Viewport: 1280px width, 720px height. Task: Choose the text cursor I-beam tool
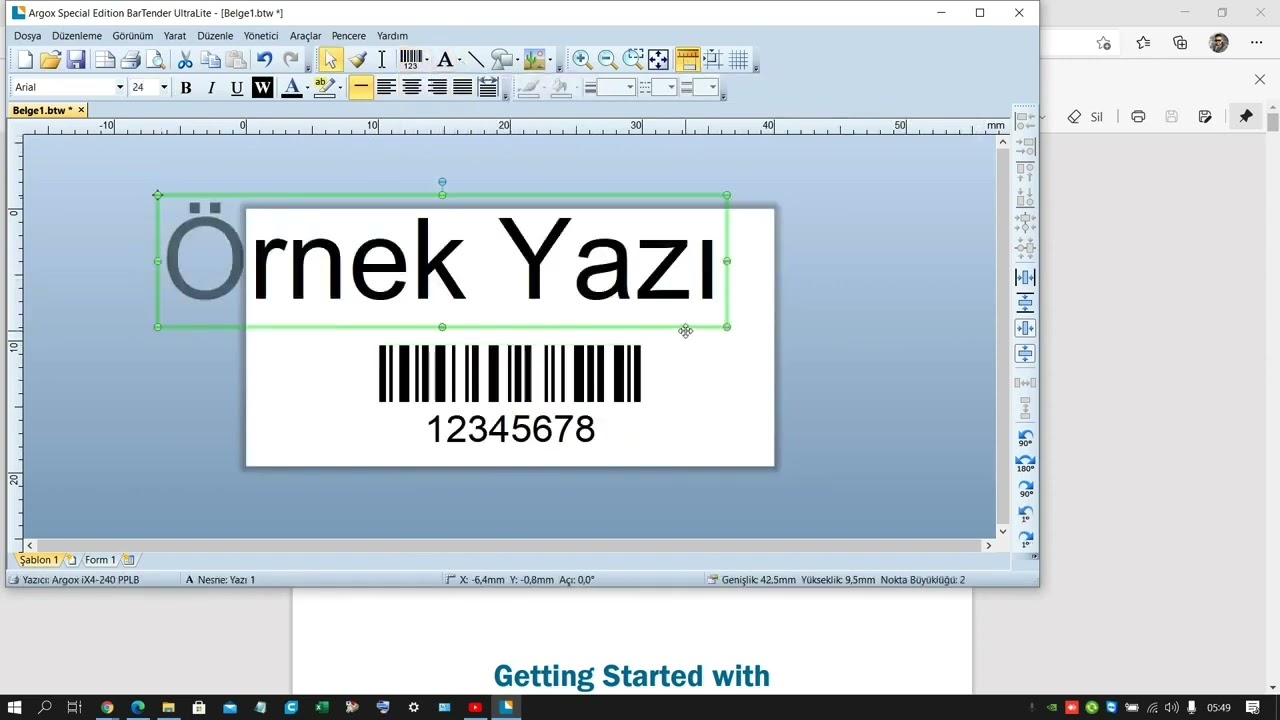(382, 60)
